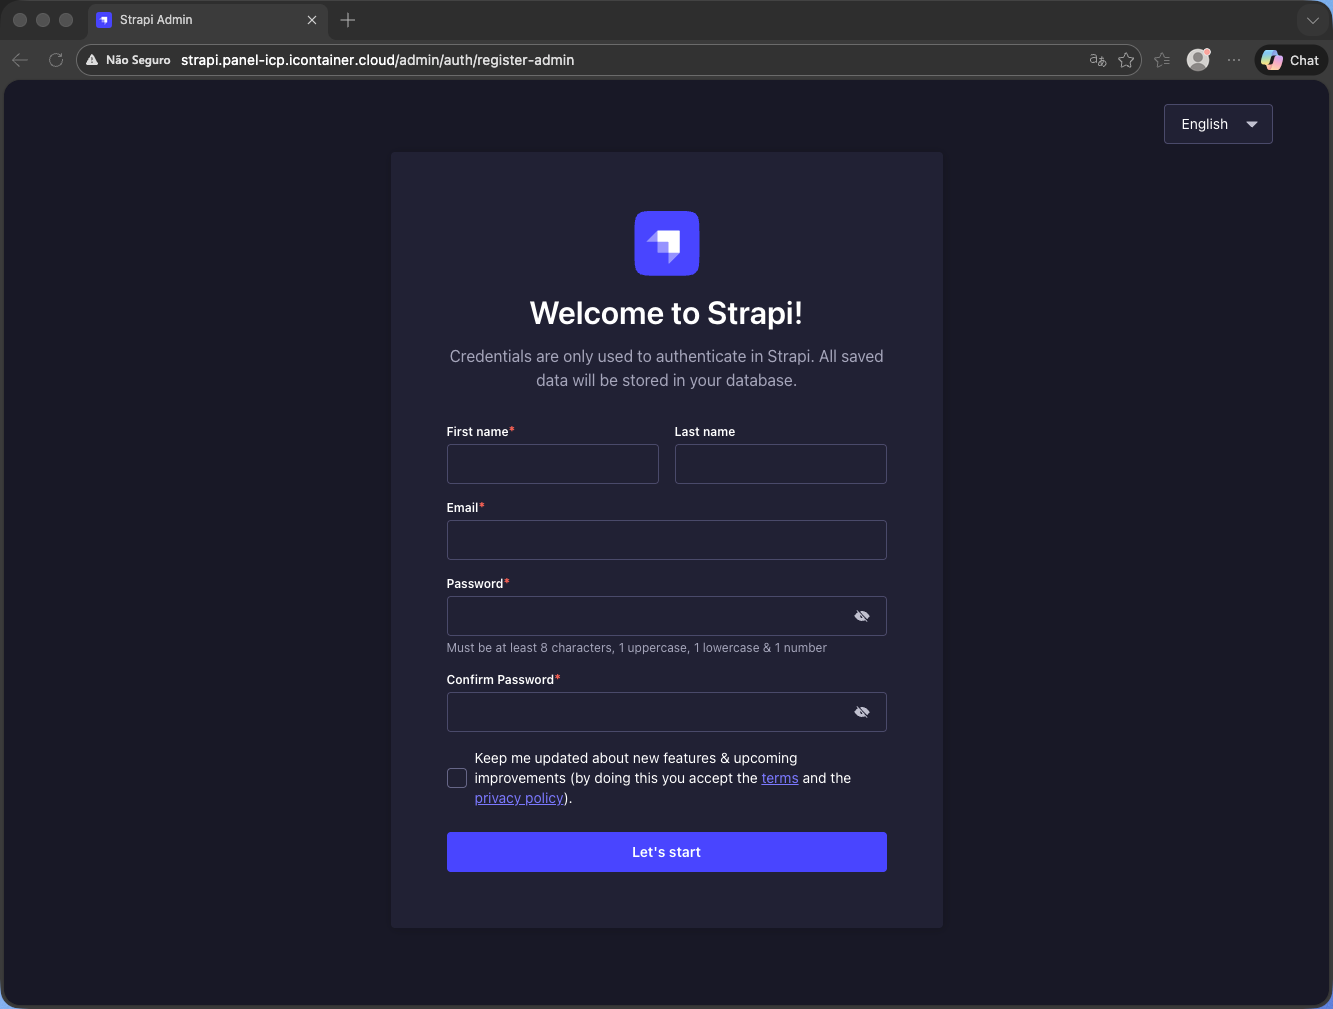The image size is (1333, 1009).
Task: Open browser settings ellipsis menu
Action: tap(1234, 60)
